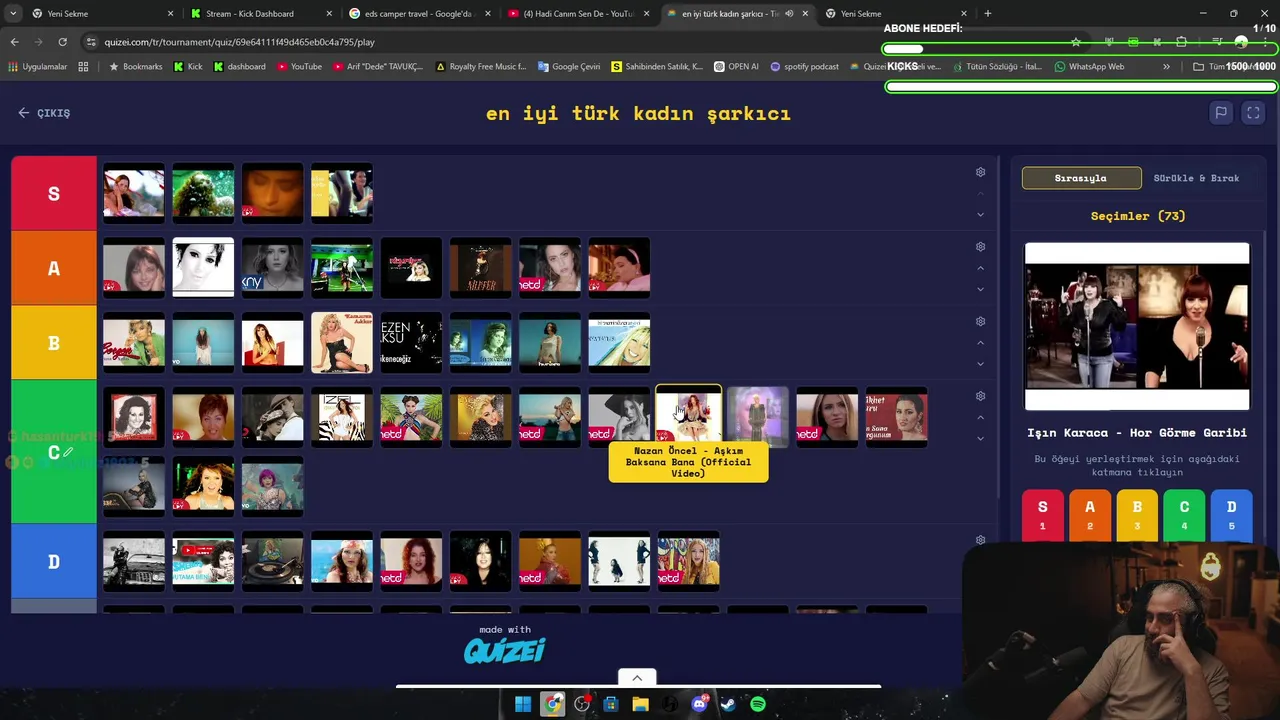Viewport: 1280px width, 720px height.
Task: Click the flag report icon
Action: 1221,113
